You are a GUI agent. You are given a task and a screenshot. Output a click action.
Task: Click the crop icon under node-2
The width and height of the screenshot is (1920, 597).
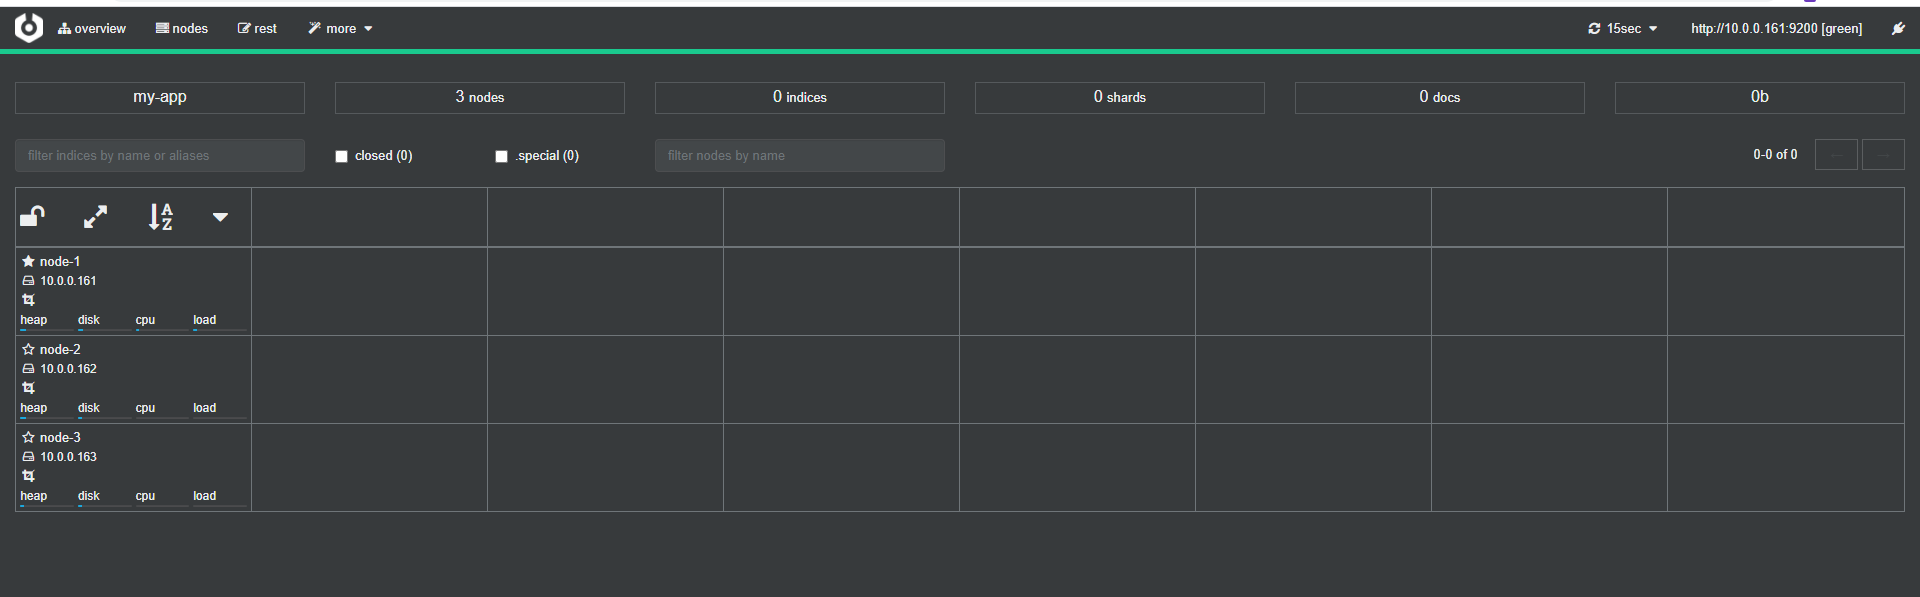pos(28,388)
